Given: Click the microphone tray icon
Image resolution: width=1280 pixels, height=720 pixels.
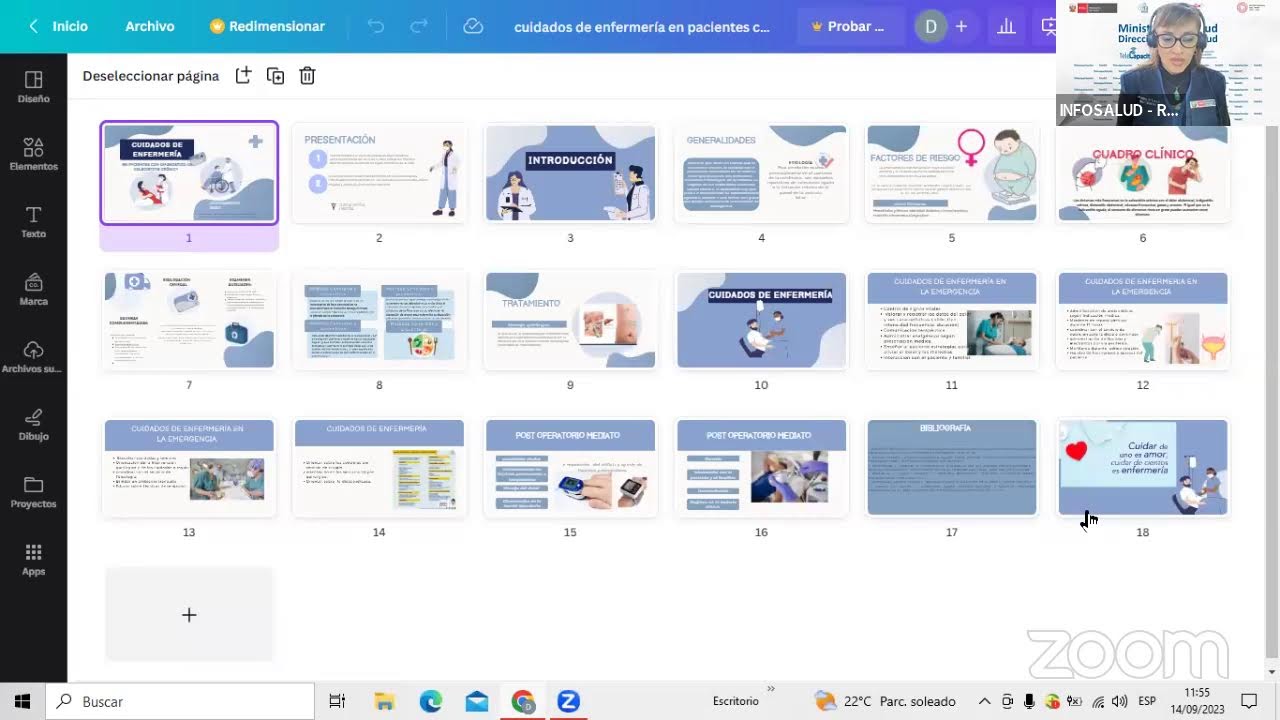Looking at the screenshot, I should coord(1029,701).
